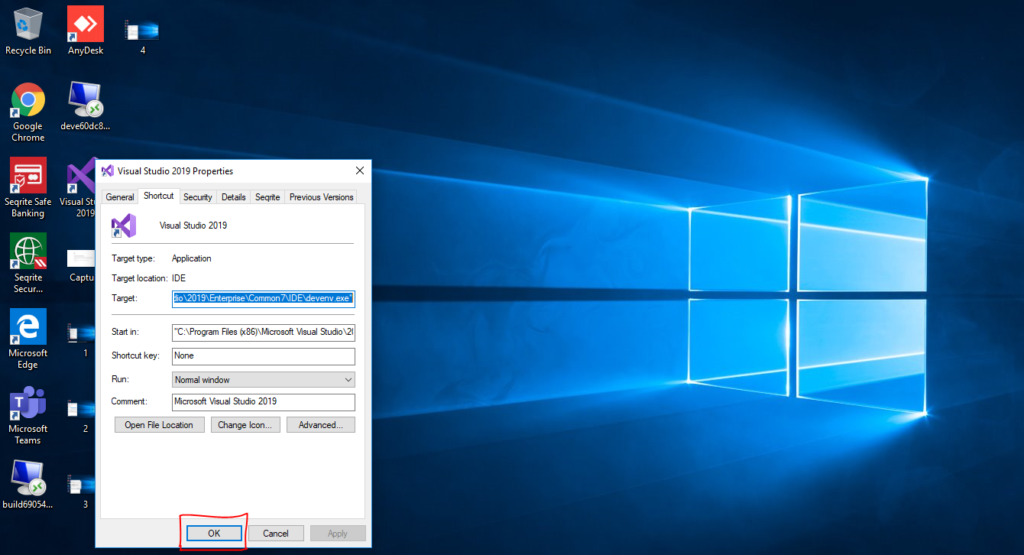Select the deve60dc8 remote desktop shortcut
The width and height of the screenshot is (1024, 555).
85,106
